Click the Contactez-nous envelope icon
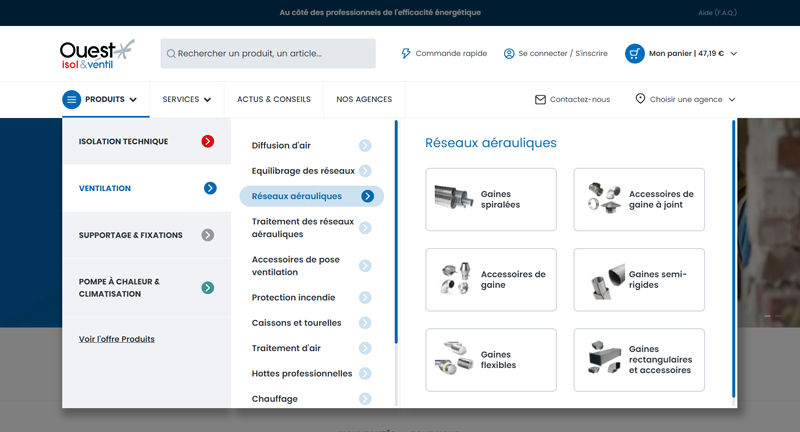Image resolution: width=800 pixels, height=432 pixels. 540,100
